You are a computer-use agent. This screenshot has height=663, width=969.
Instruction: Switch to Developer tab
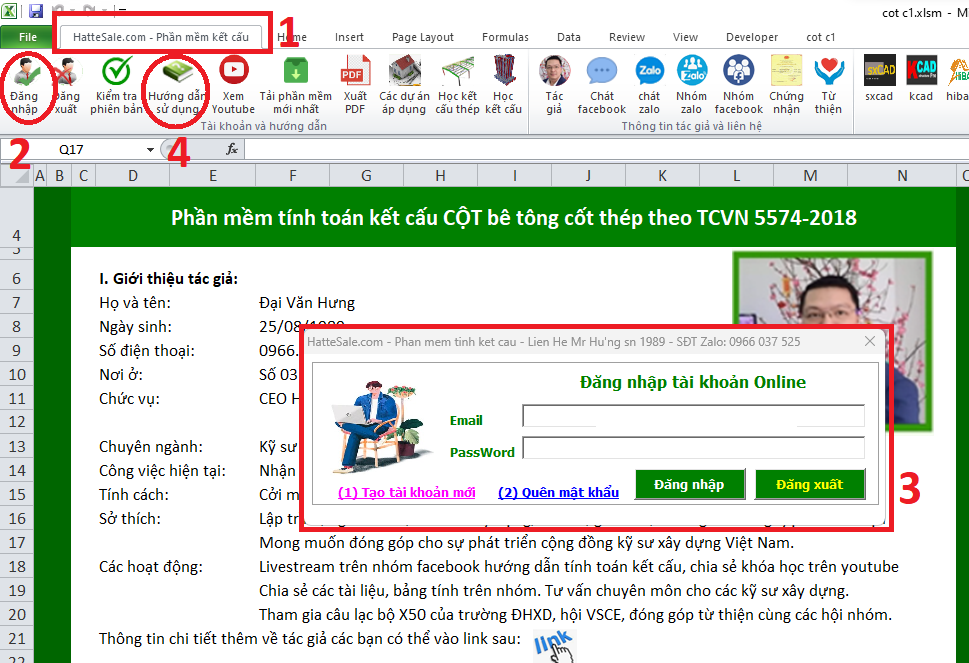point(751,37)
